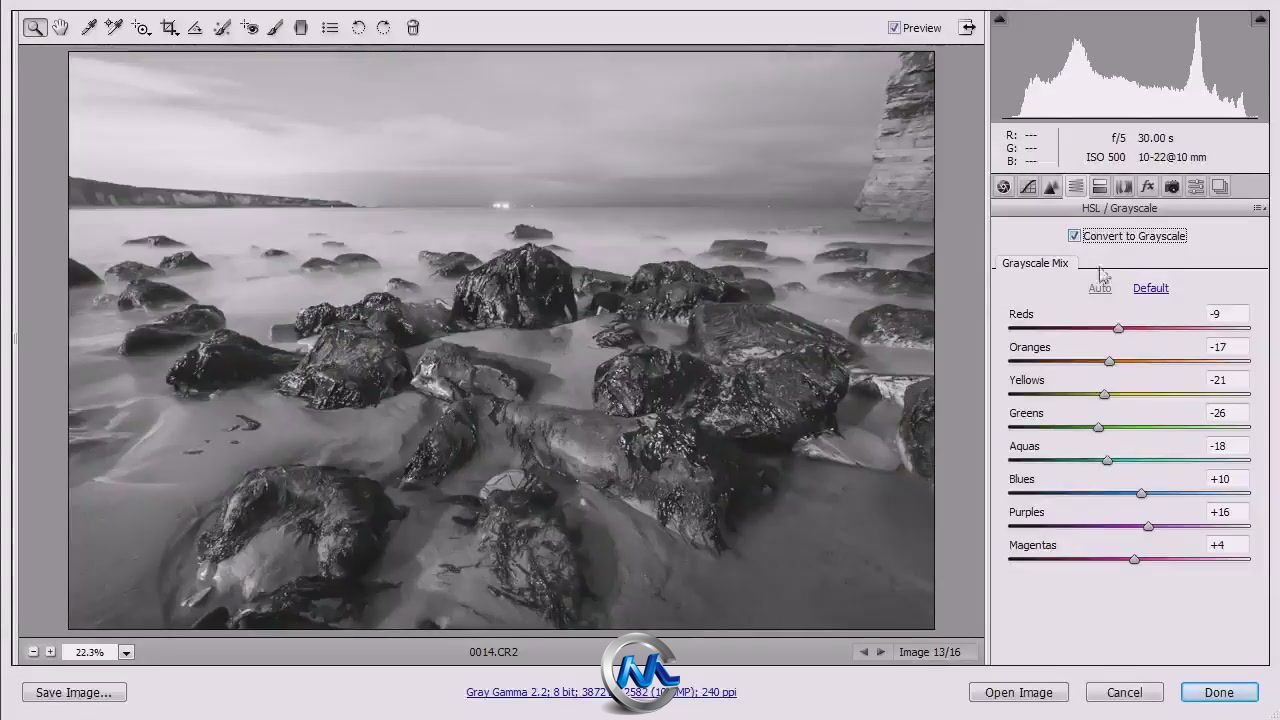Toggle full screen mode icon
The height and width of the screenshot is (720, 1280).
(967, 28)
